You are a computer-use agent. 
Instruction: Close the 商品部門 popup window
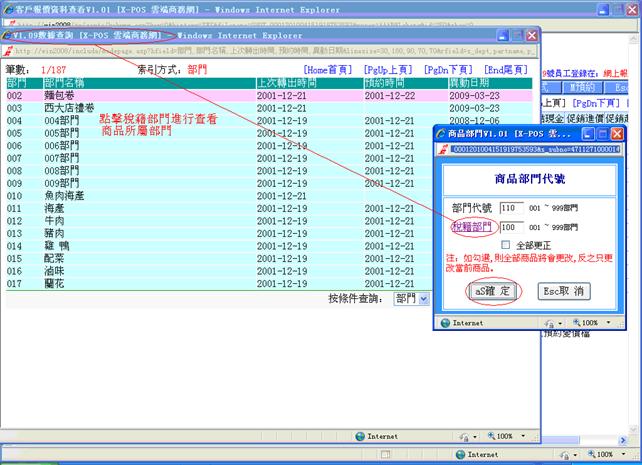coord(616,133)
